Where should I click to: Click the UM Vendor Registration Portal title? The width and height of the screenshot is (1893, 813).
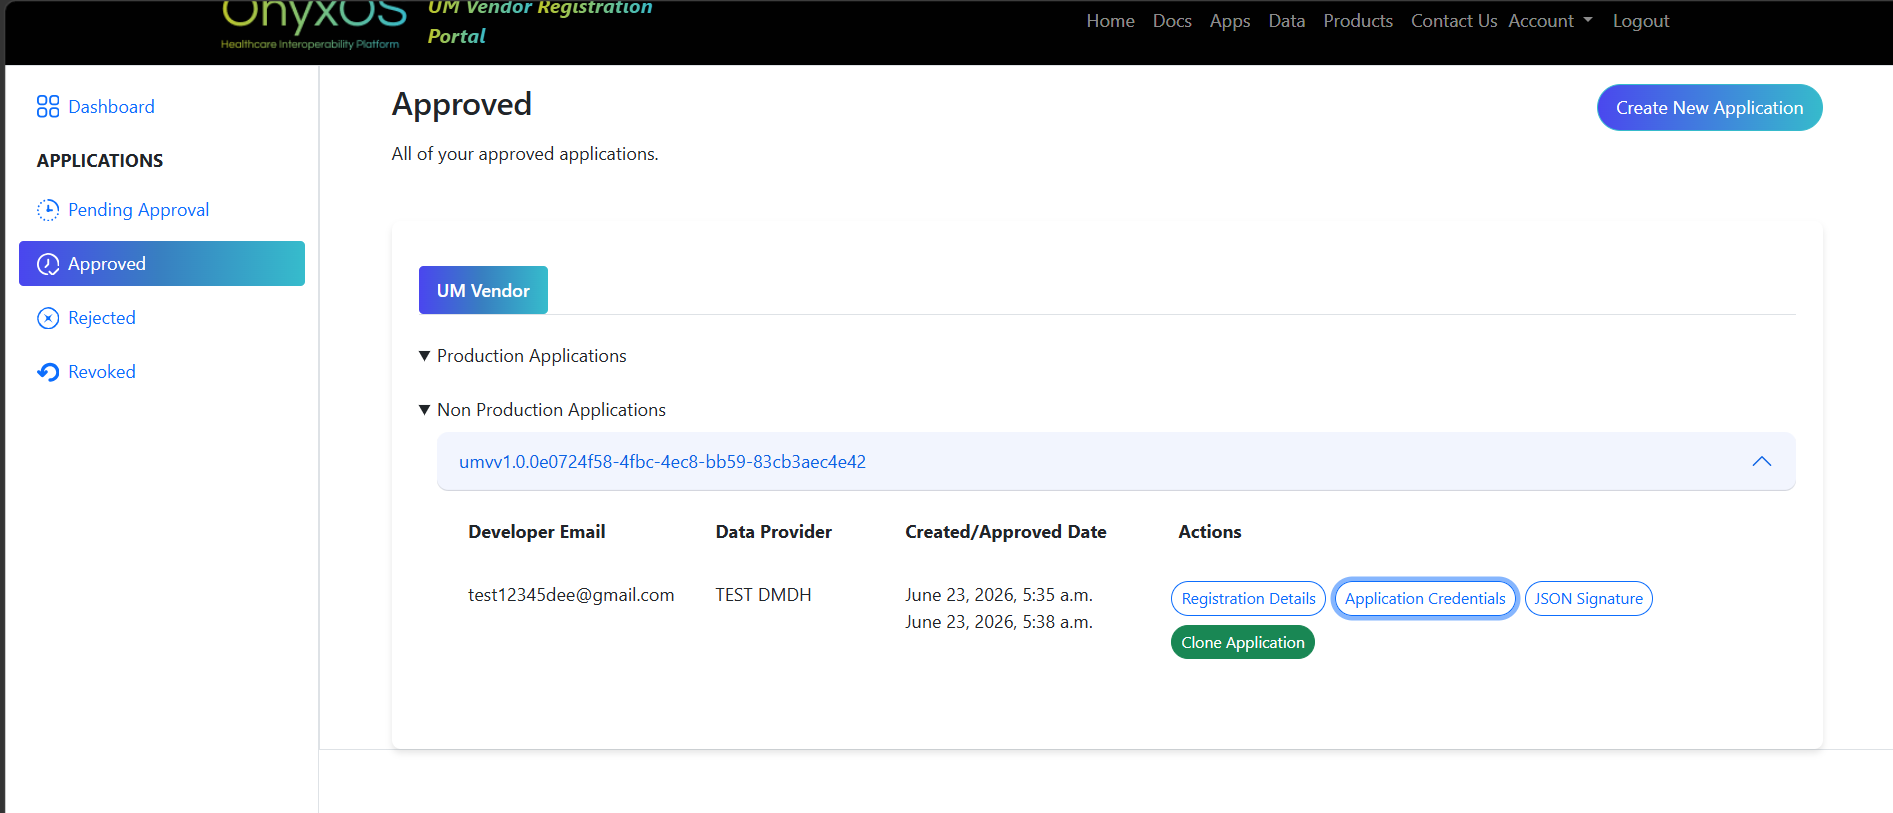pos(540,22)
